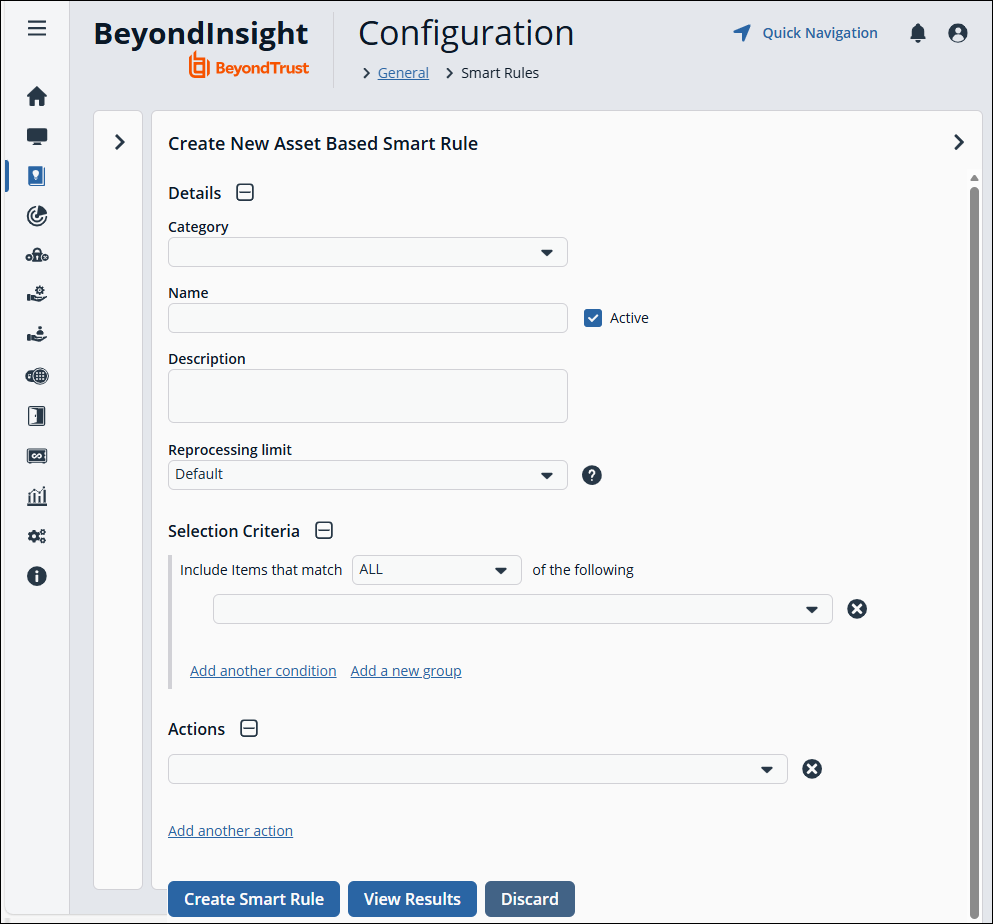Toggle the Active checkbox

pos(593,318)
